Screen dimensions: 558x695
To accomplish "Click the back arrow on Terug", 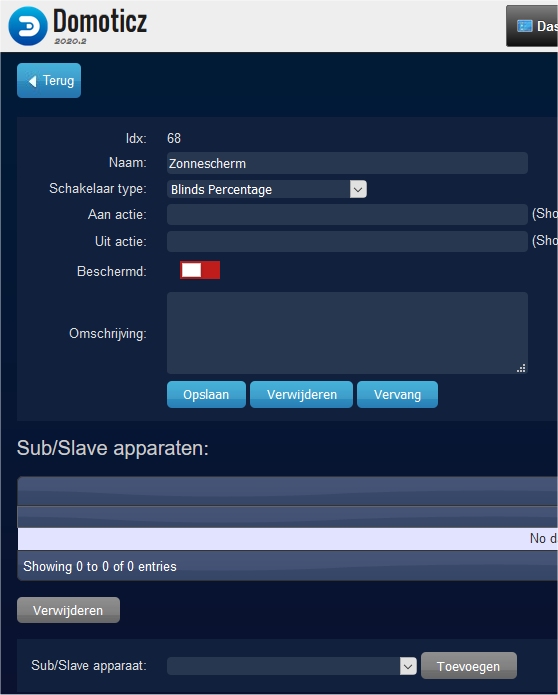I will point(32,81).
